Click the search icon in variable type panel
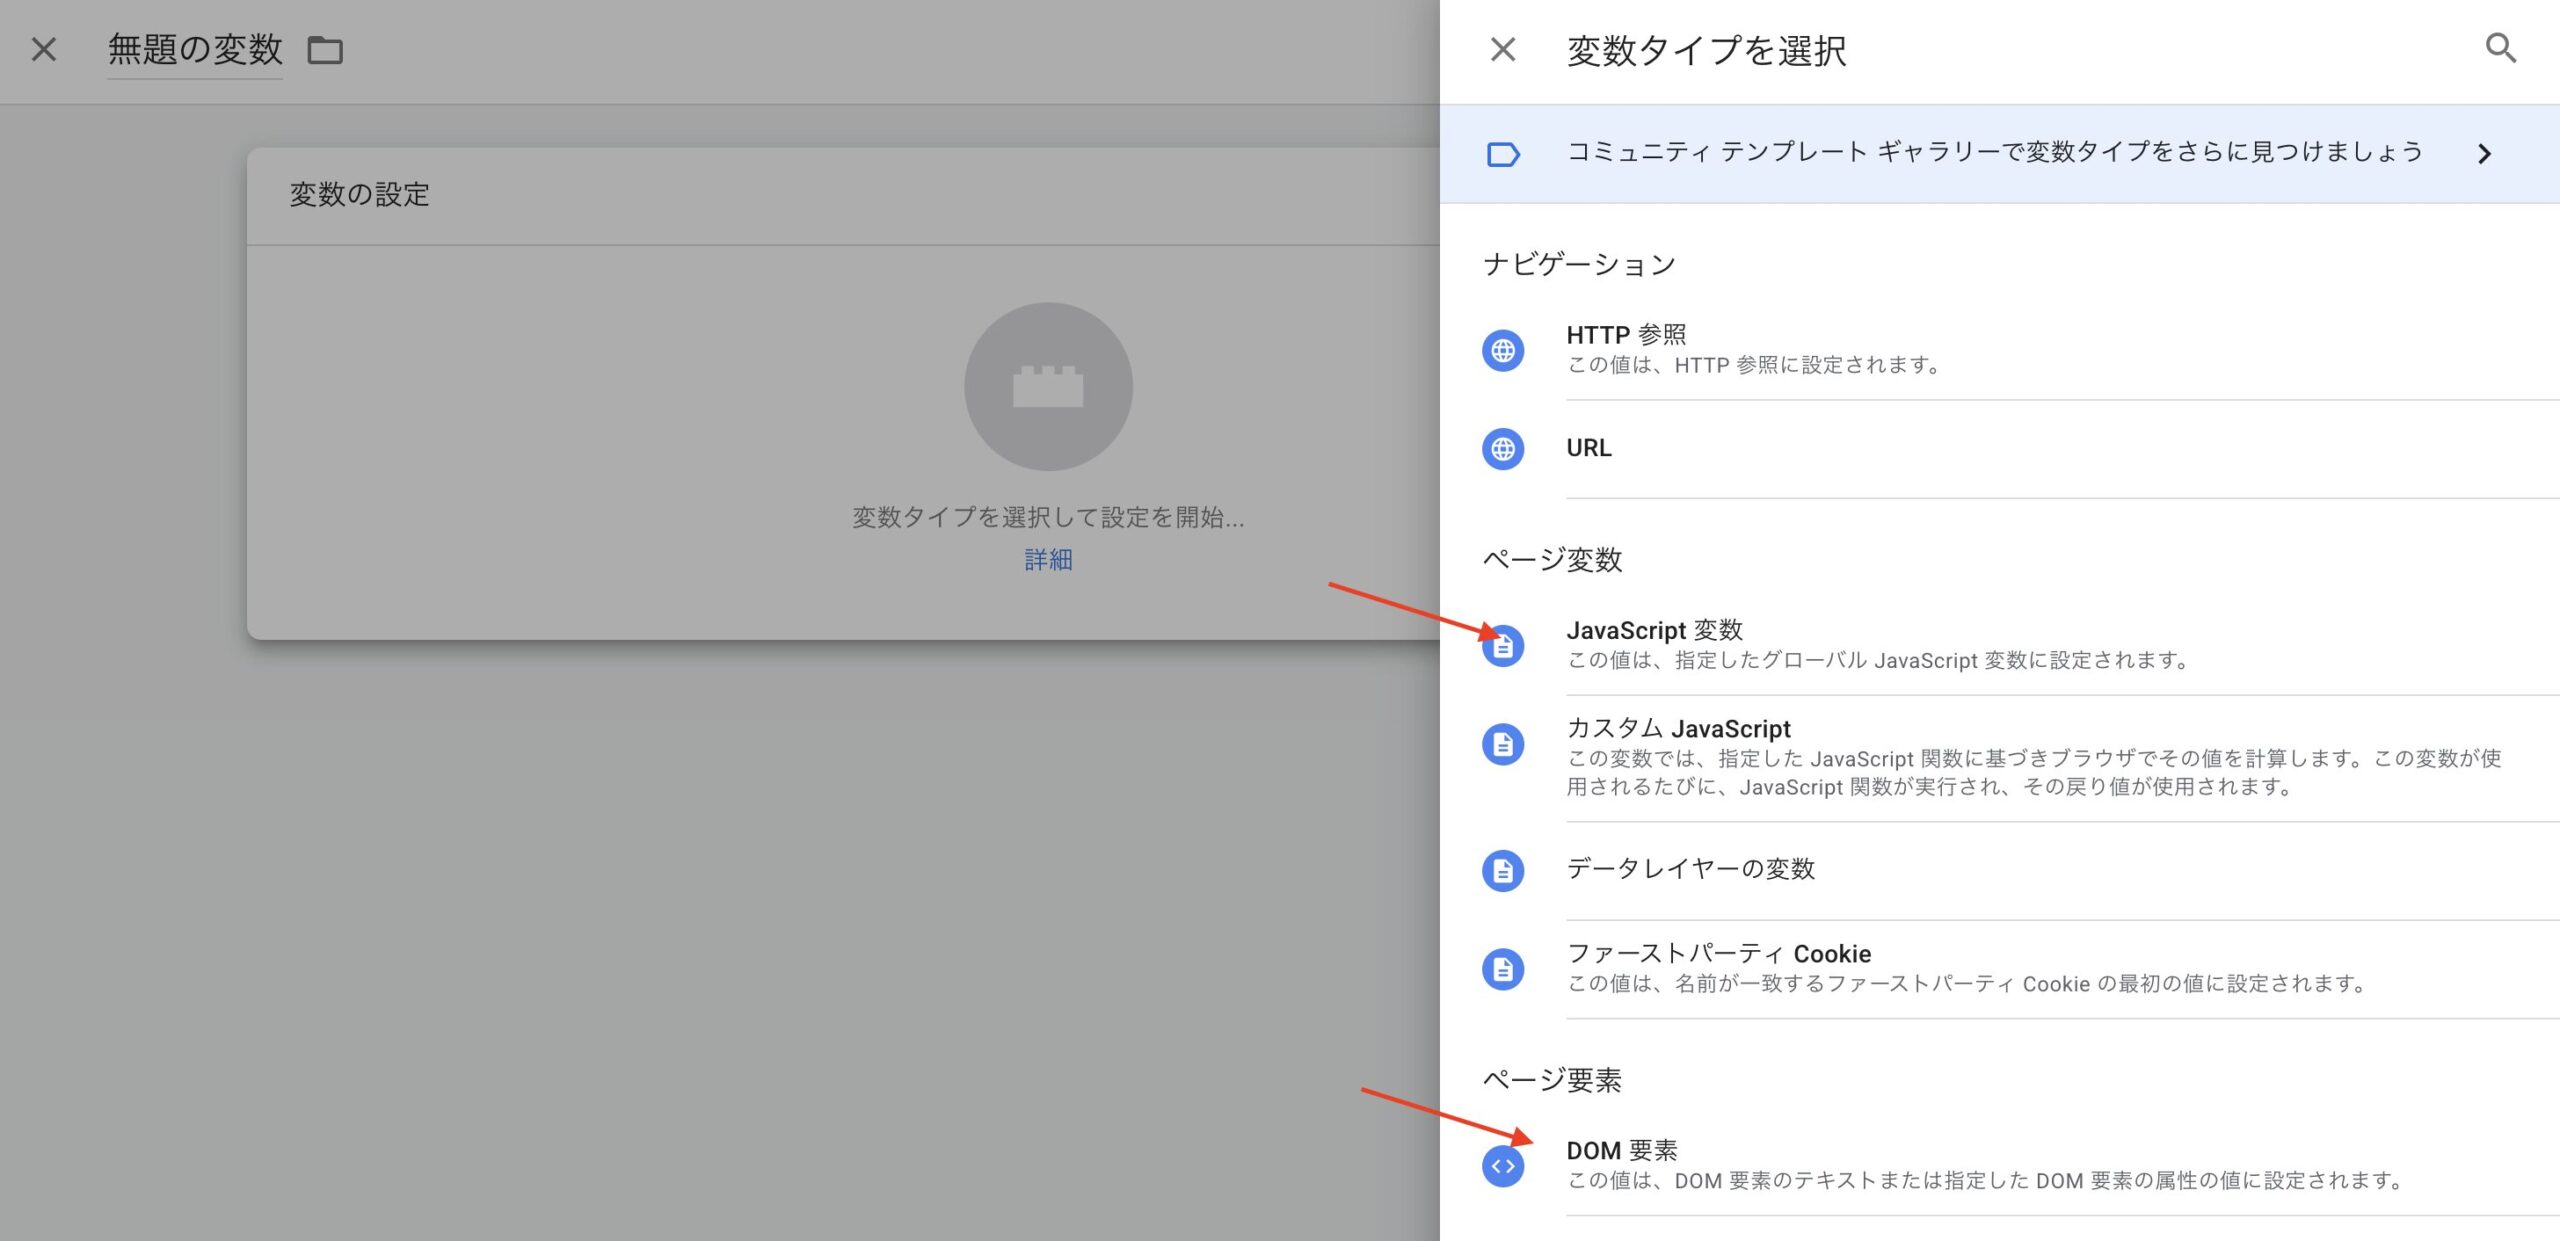 (x=2500, y=48)
